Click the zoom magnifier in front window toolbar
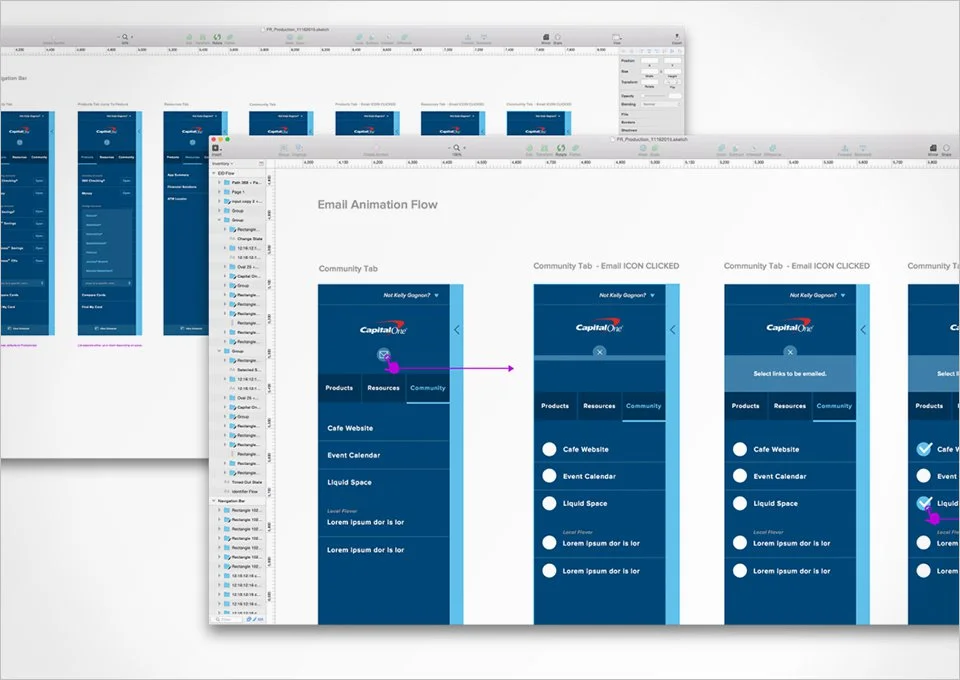 pos(456,148)
